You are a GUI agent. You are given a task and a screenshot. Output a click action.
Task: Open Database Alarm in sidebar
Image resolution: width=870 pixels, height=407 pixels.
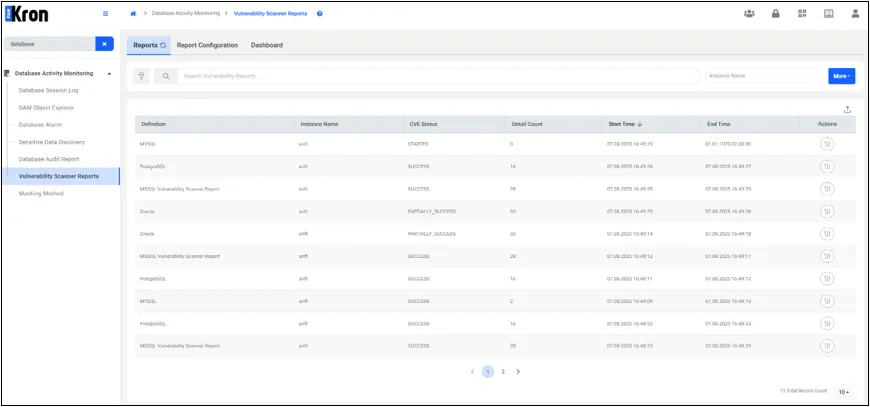point(40,125)
